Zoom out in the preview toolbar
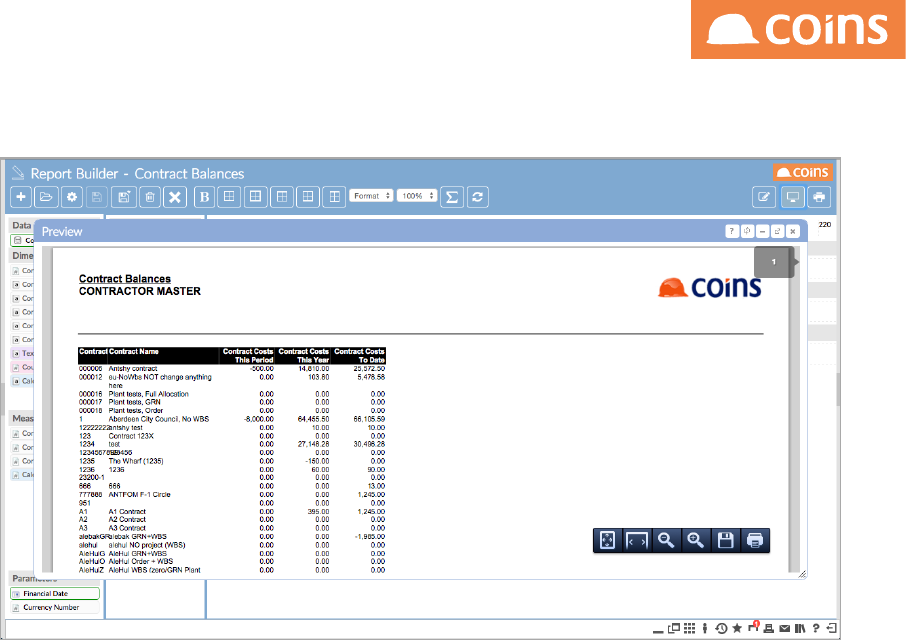906x640 pixels. click(x=666, y=541)
